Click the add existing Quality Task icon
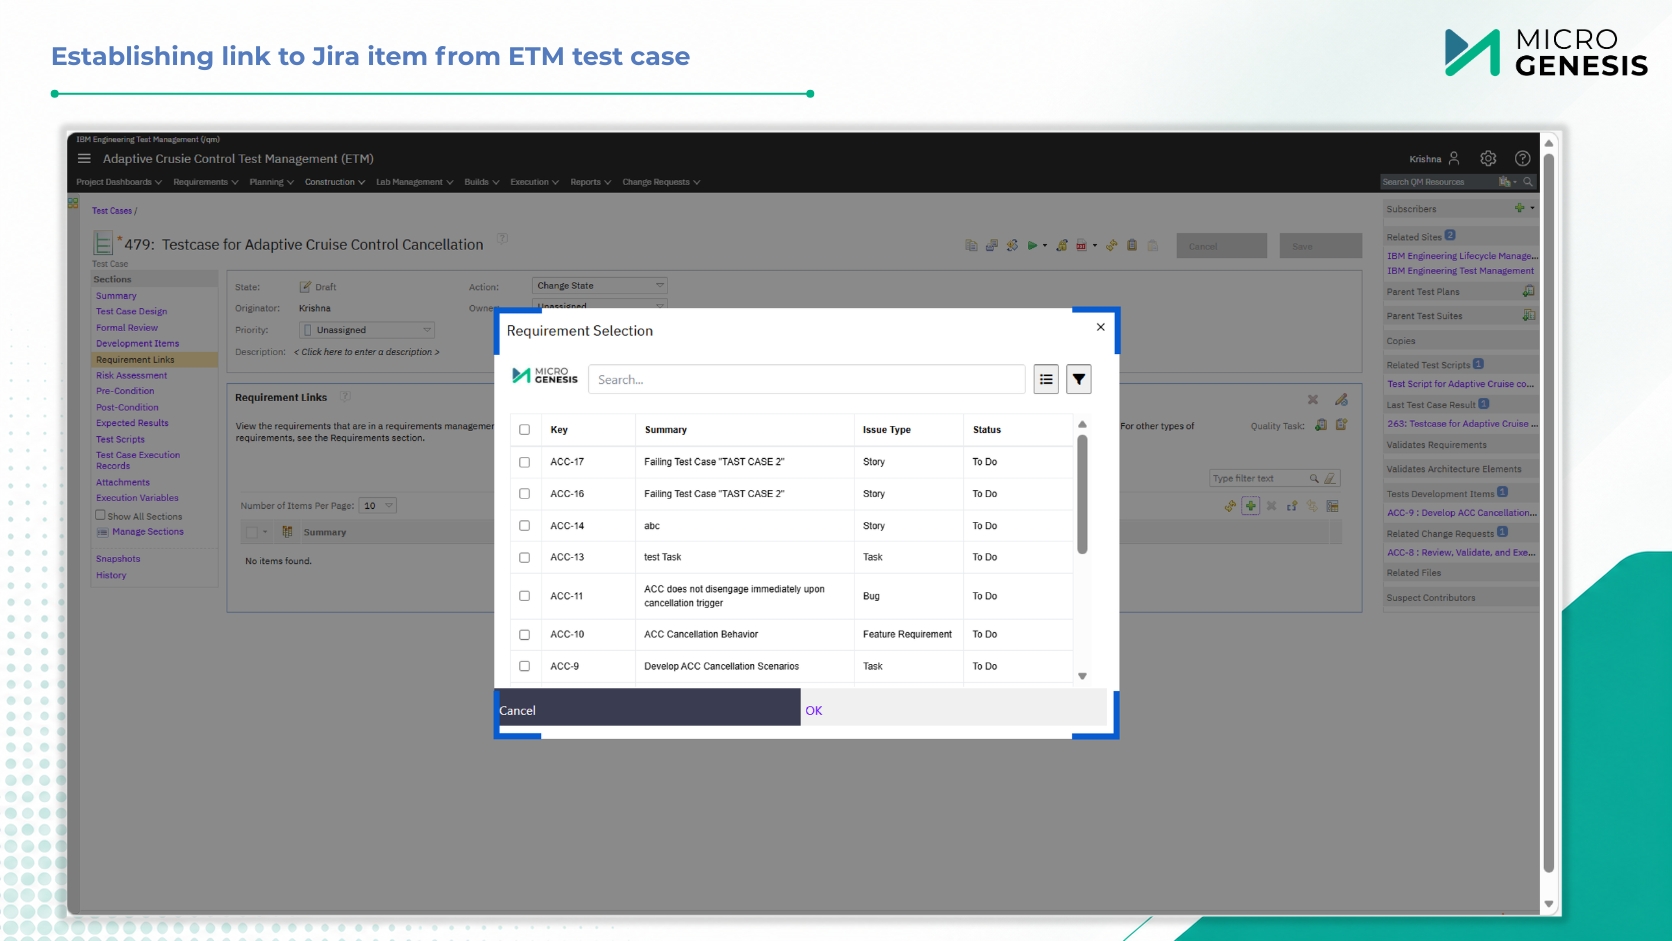1672x941 pixels. pyautogui.click(x=1321, y=425)
